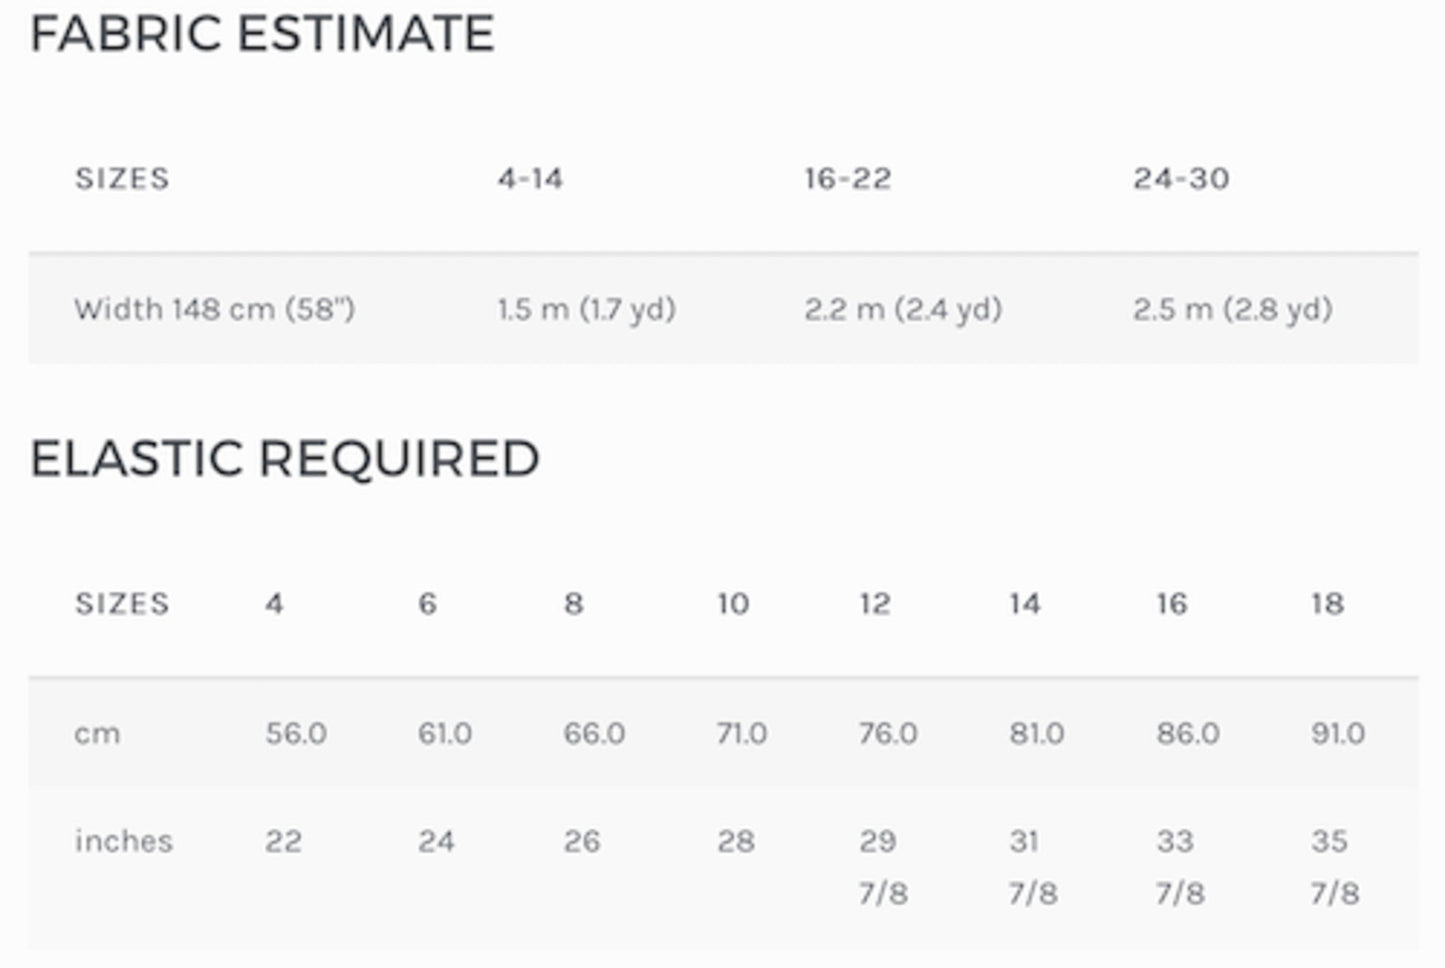The height and width of the screenshot is (968, 1445).
Task: Click the 2.2 m (2.4 yd) fabric value
Action: tap(902, 309)
